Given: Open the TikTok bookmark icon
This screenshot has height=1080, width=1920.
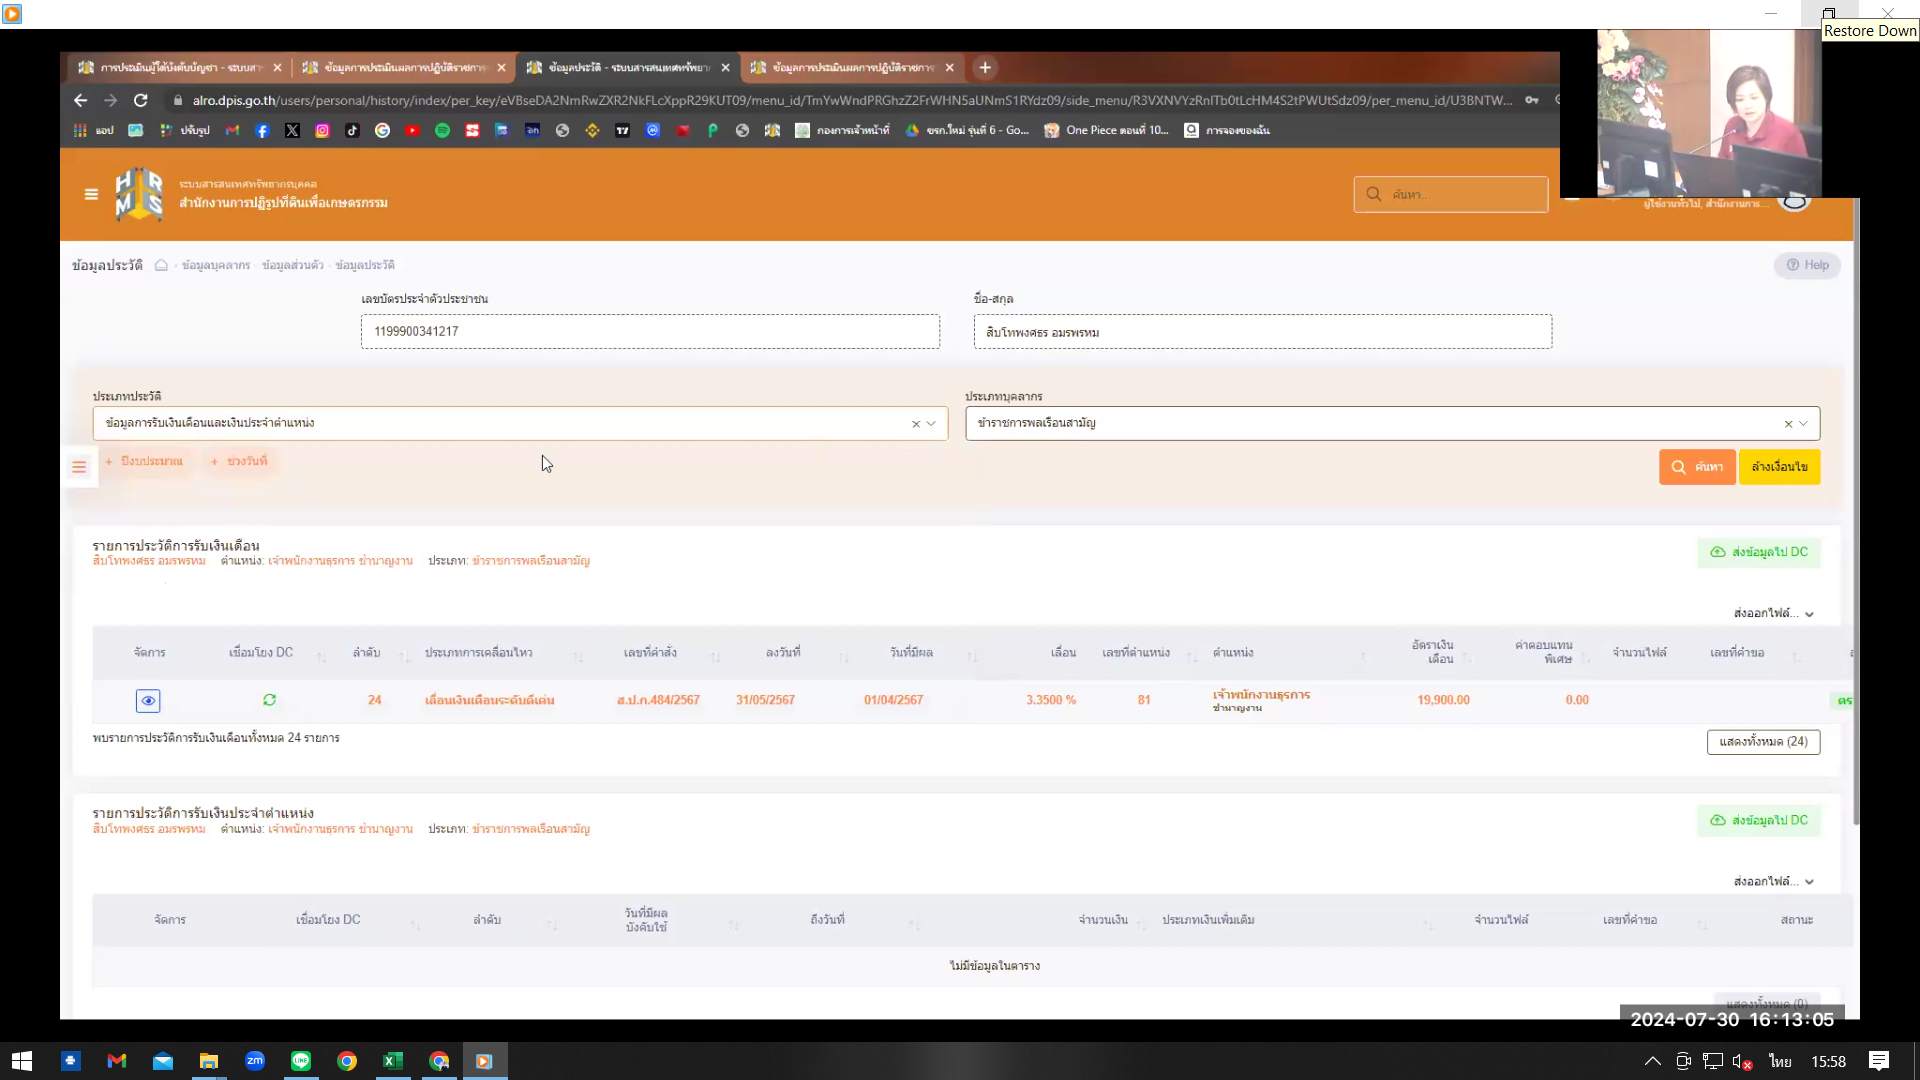Looking at the screenshot, I should (352, 130).
